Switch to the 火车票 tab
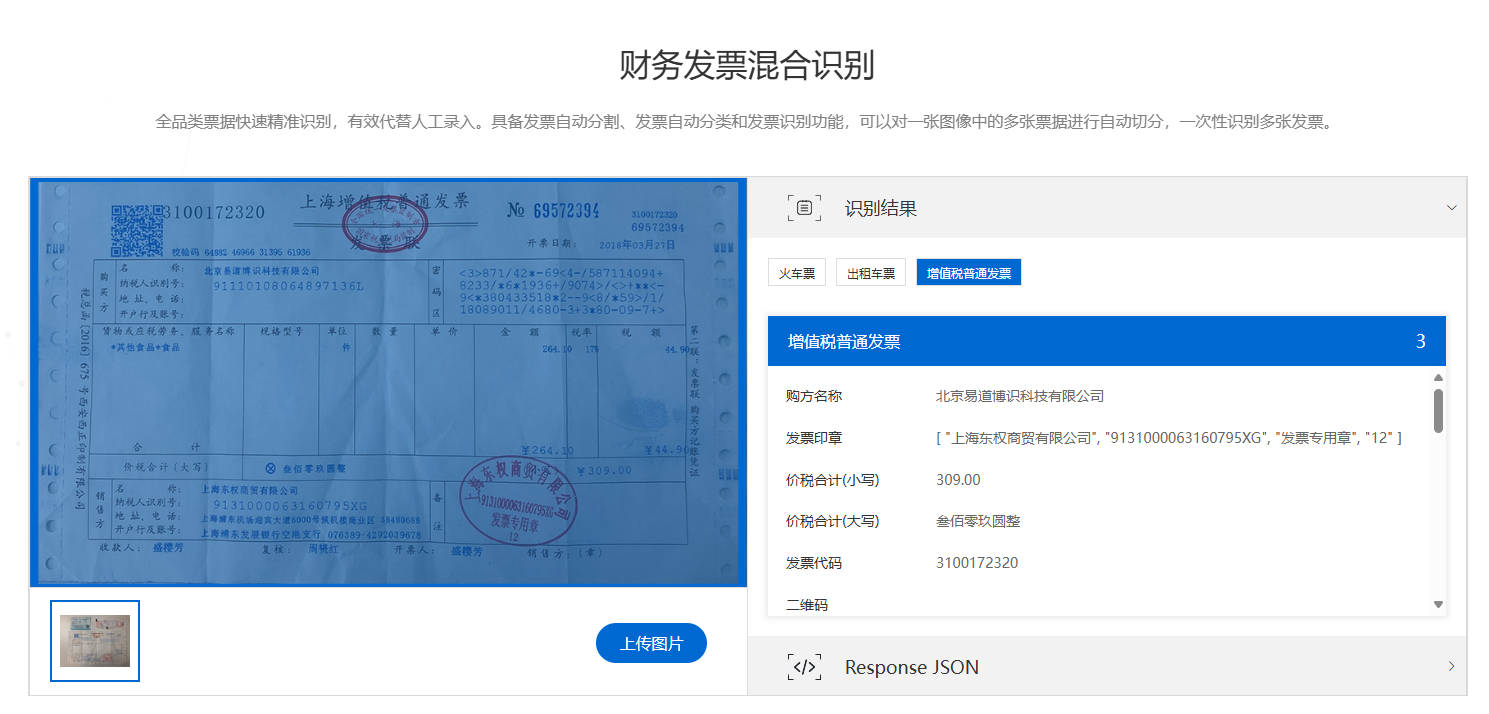The height and width of the screenshot is (714, 1489). pos(797,273)
